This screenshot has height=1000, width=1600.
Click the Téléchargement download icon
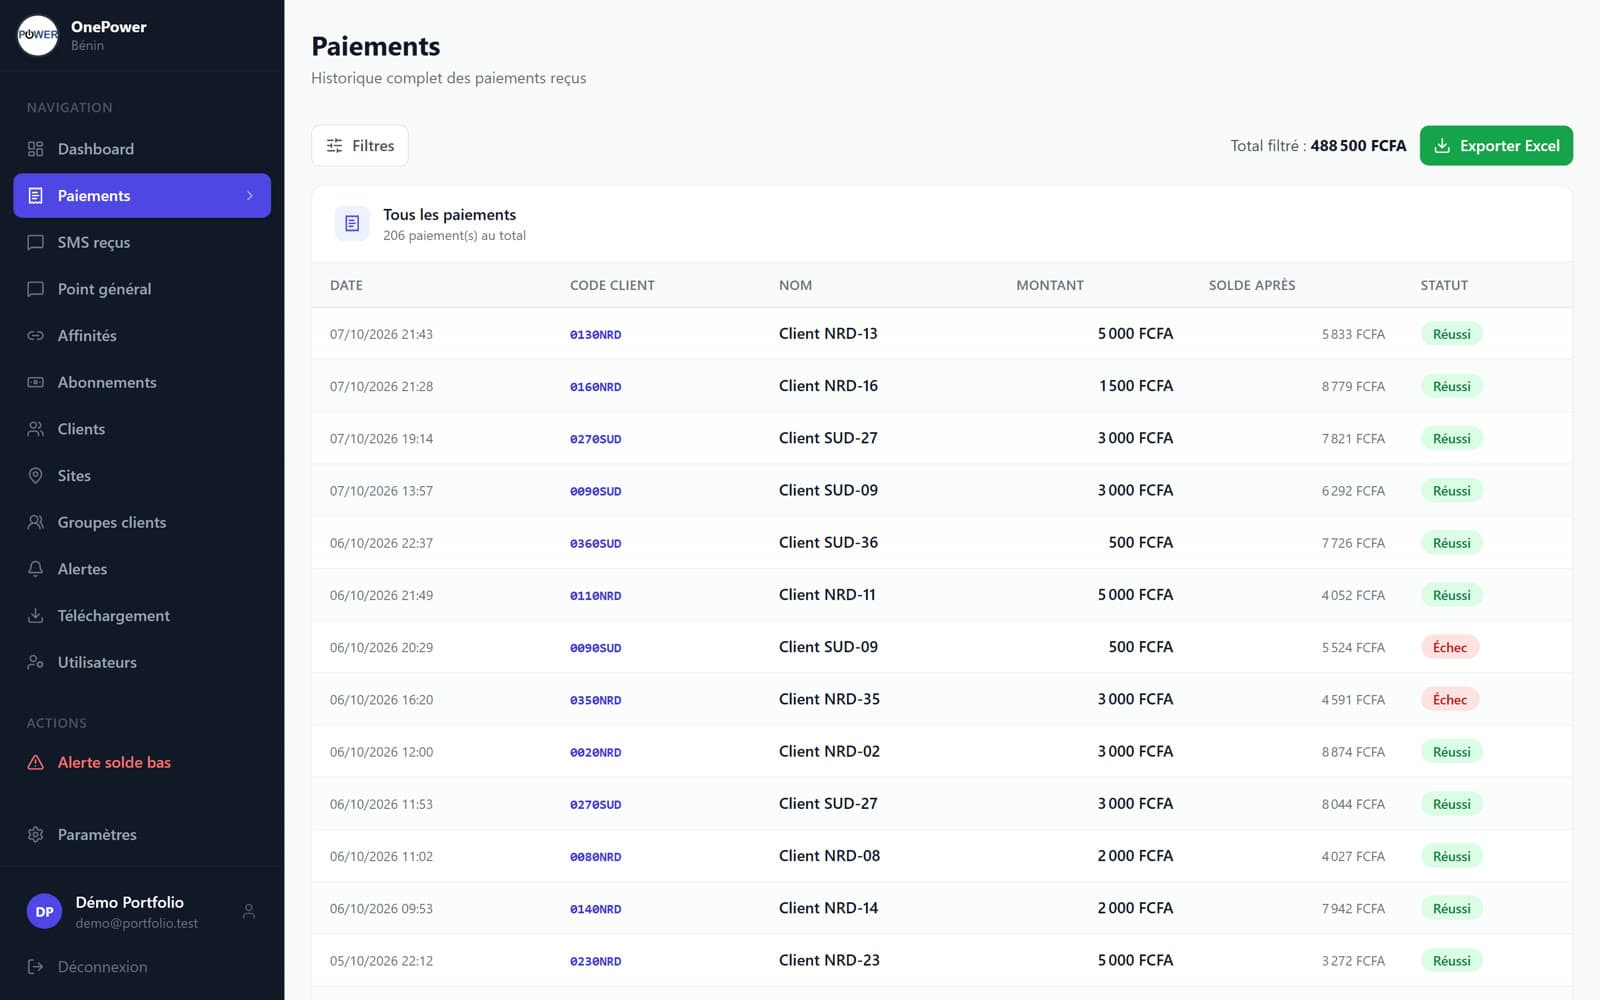pos(35,616)
